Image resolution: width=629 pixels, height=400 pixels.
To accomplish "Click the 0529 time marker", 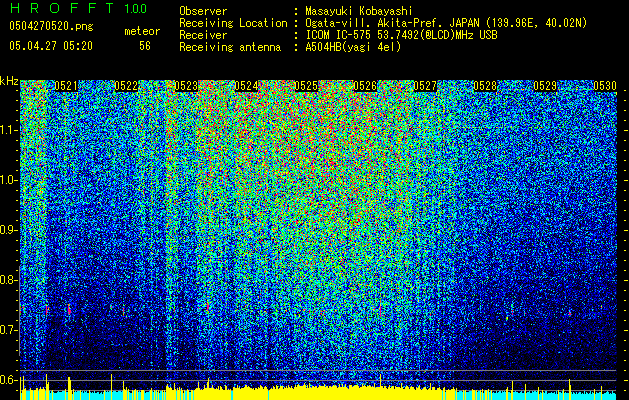I will pyautogui.click(x=545, y=86).
